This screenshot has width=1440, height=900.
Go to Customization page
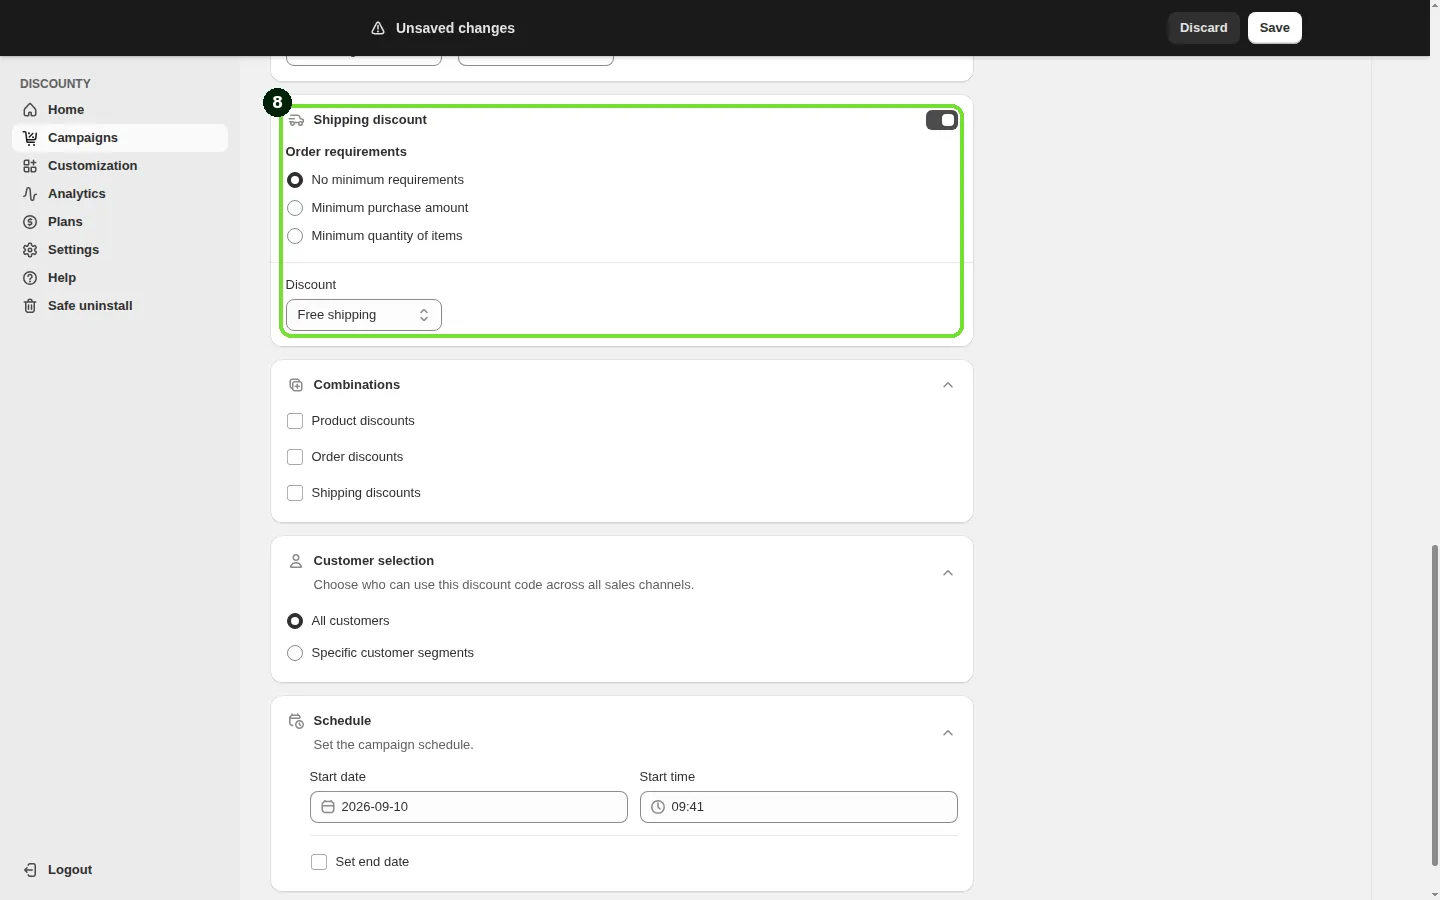(120, 166)
